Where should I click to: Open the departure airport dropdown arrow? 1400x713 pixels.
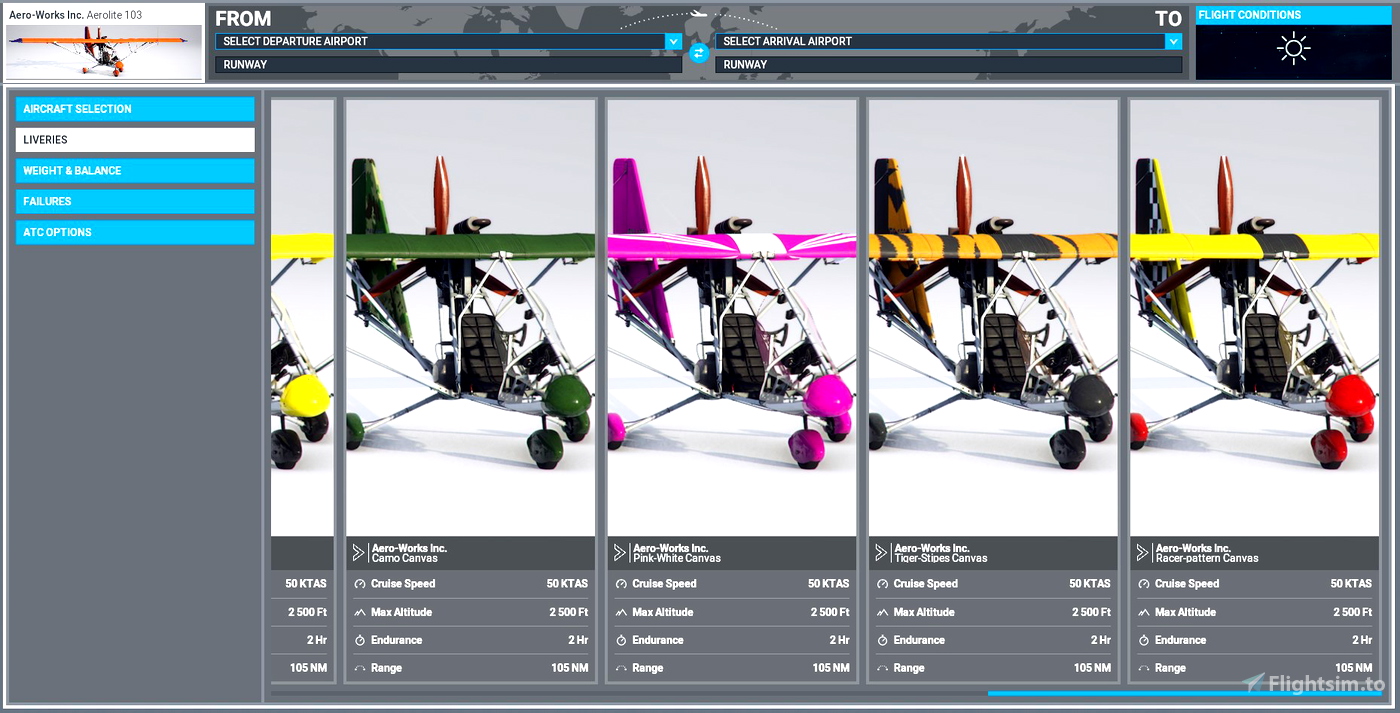(673, 41)
